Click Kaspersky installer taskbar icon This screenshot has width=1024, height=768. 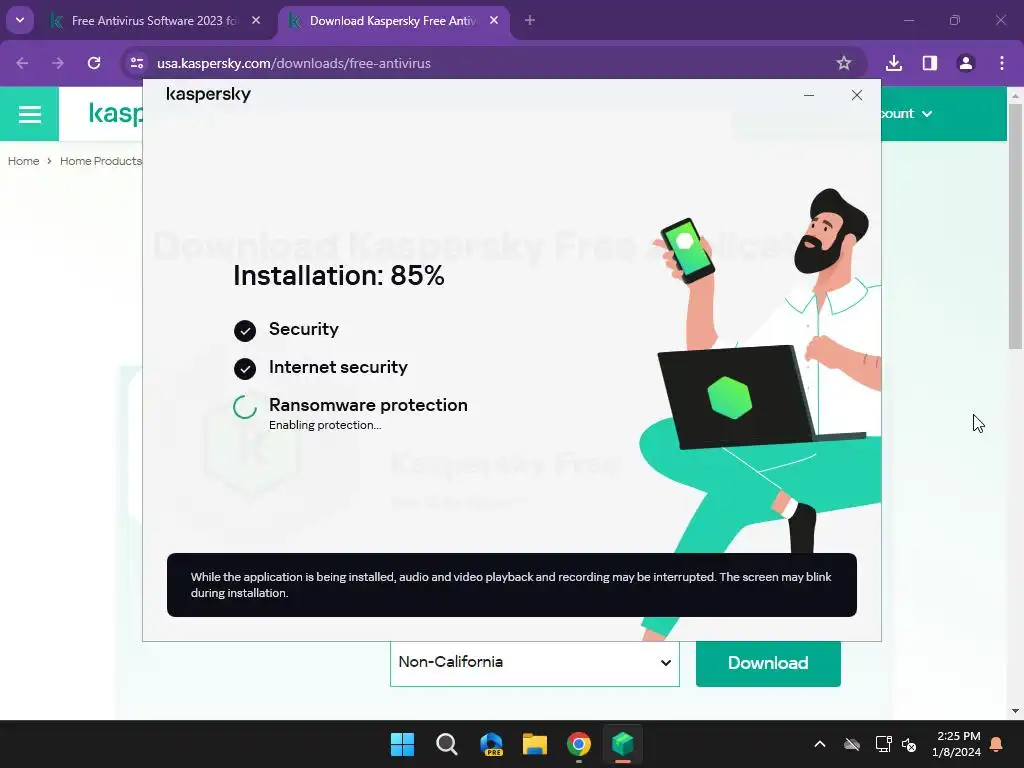coord(623,744)
